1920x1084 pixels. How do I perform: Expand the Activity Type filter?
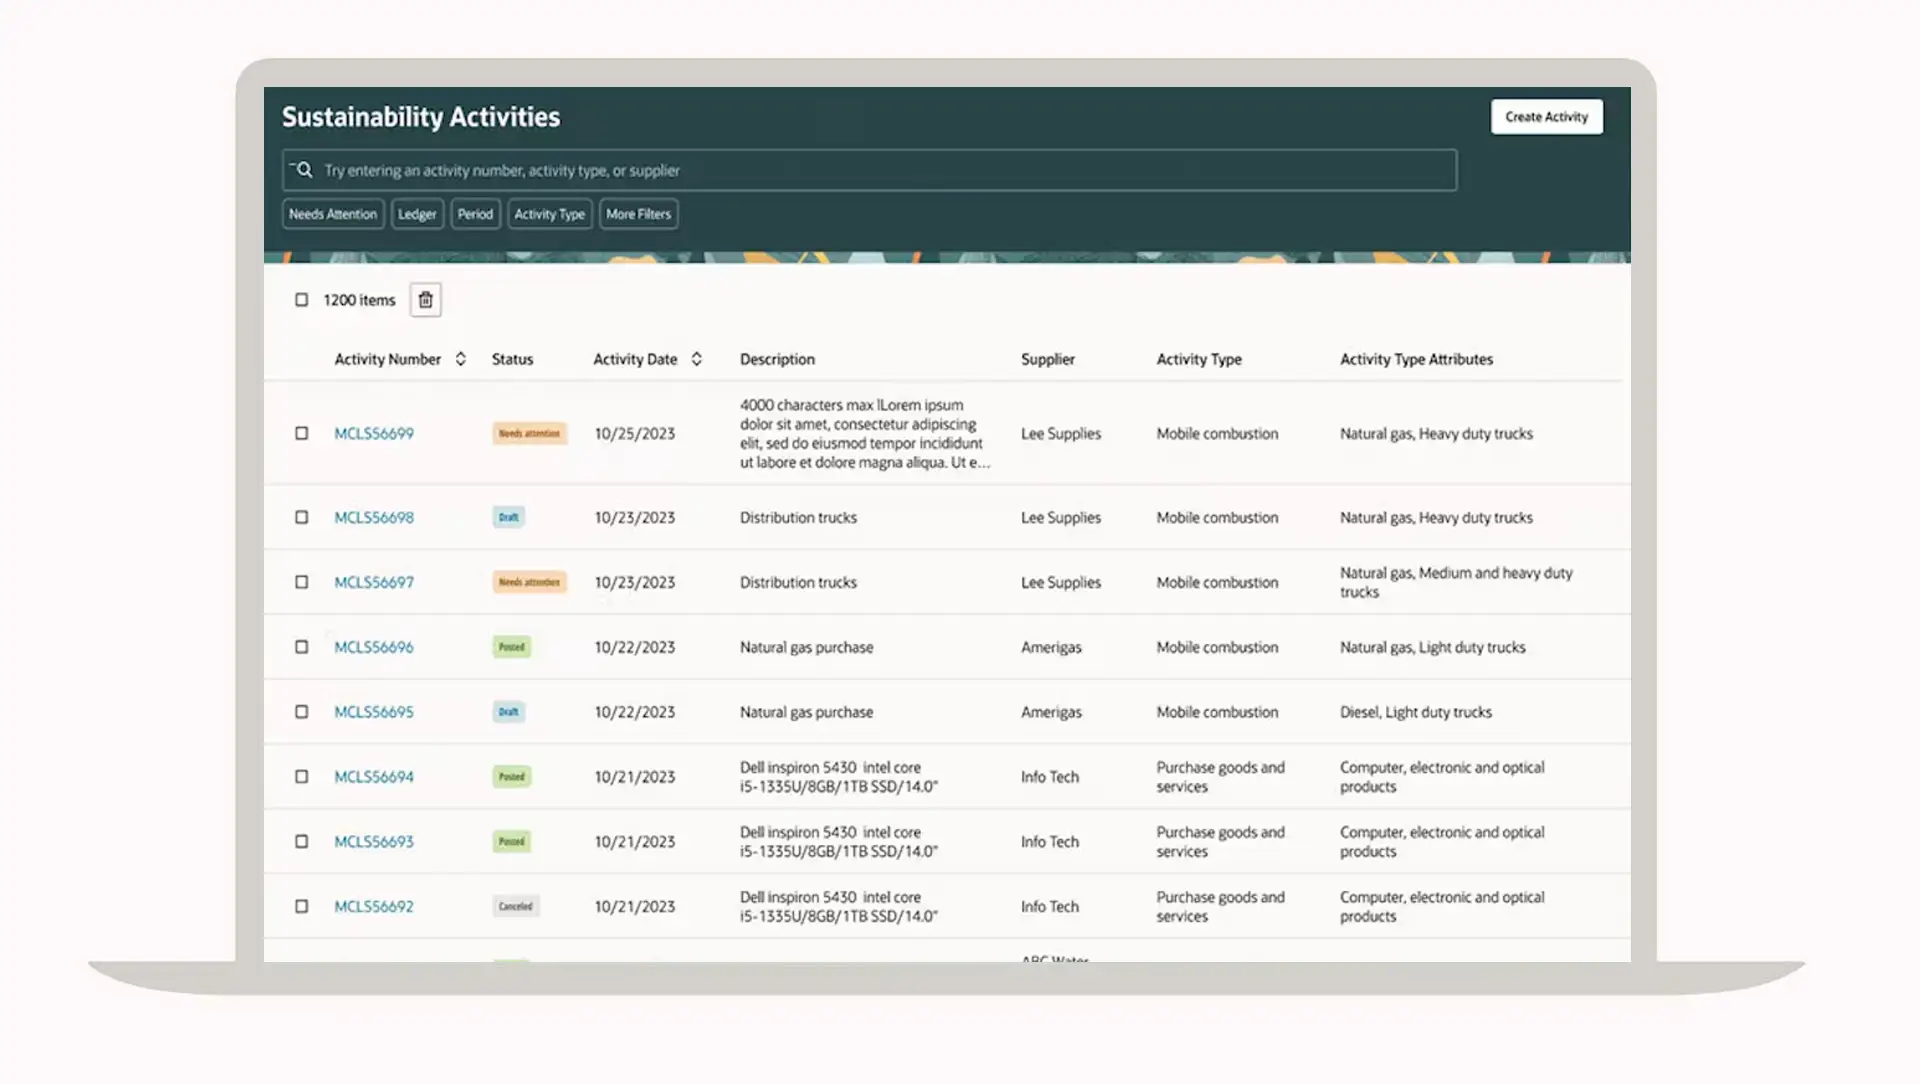(x=549, y=214)
